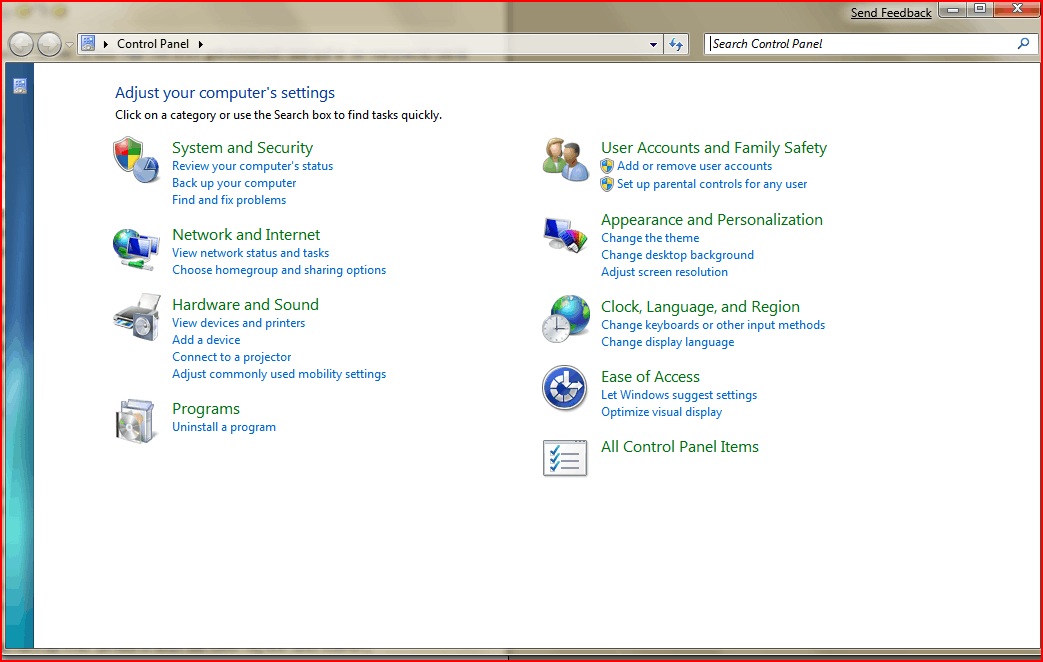Click the Send Feedback link
This screenshot has width=1043, height=662.
point(891,13)
